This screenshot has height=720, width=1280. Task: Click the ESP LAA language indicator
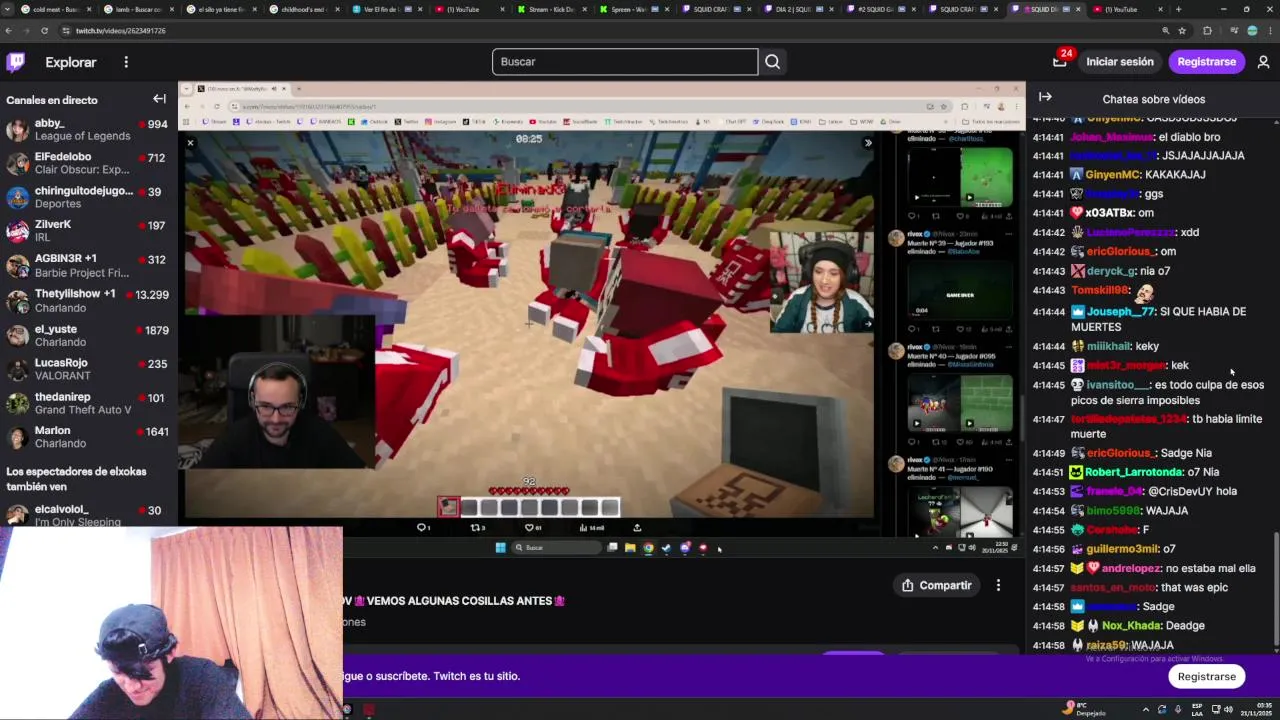(1196, 709)
